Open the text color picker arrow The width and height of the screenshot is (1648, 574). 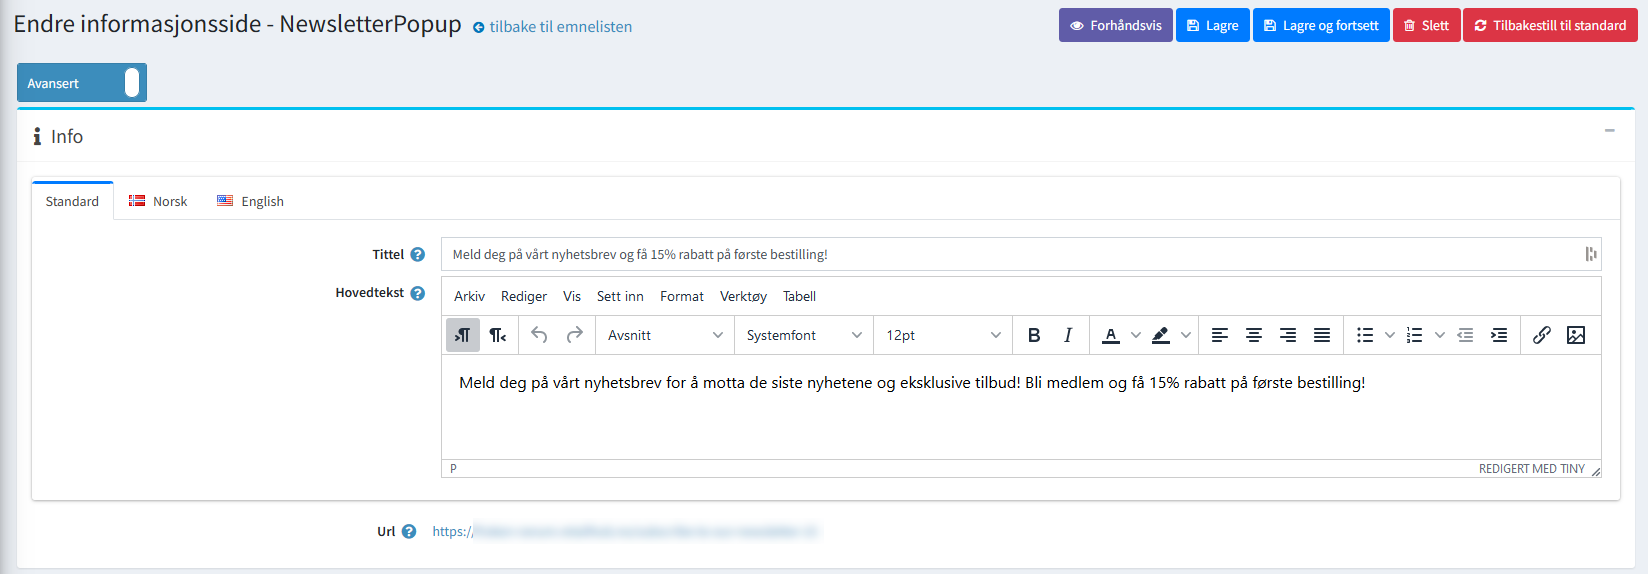point(1136,335)
